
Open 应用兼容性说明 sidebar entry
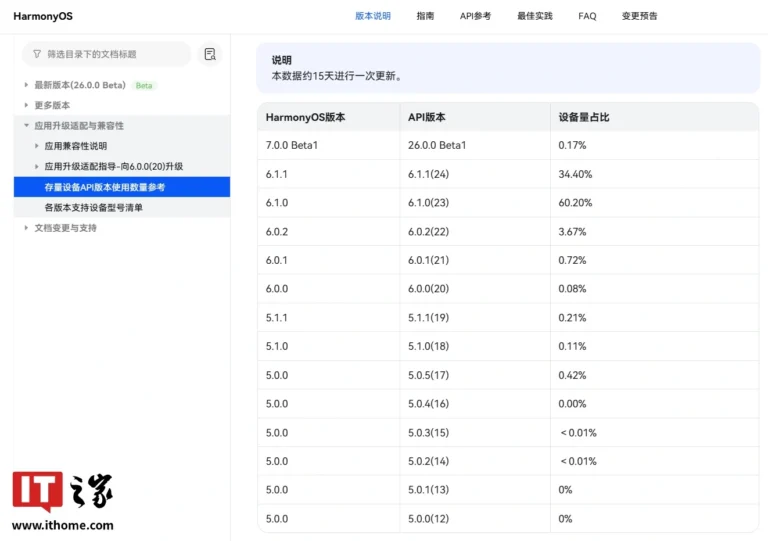(x=75, y=146)
